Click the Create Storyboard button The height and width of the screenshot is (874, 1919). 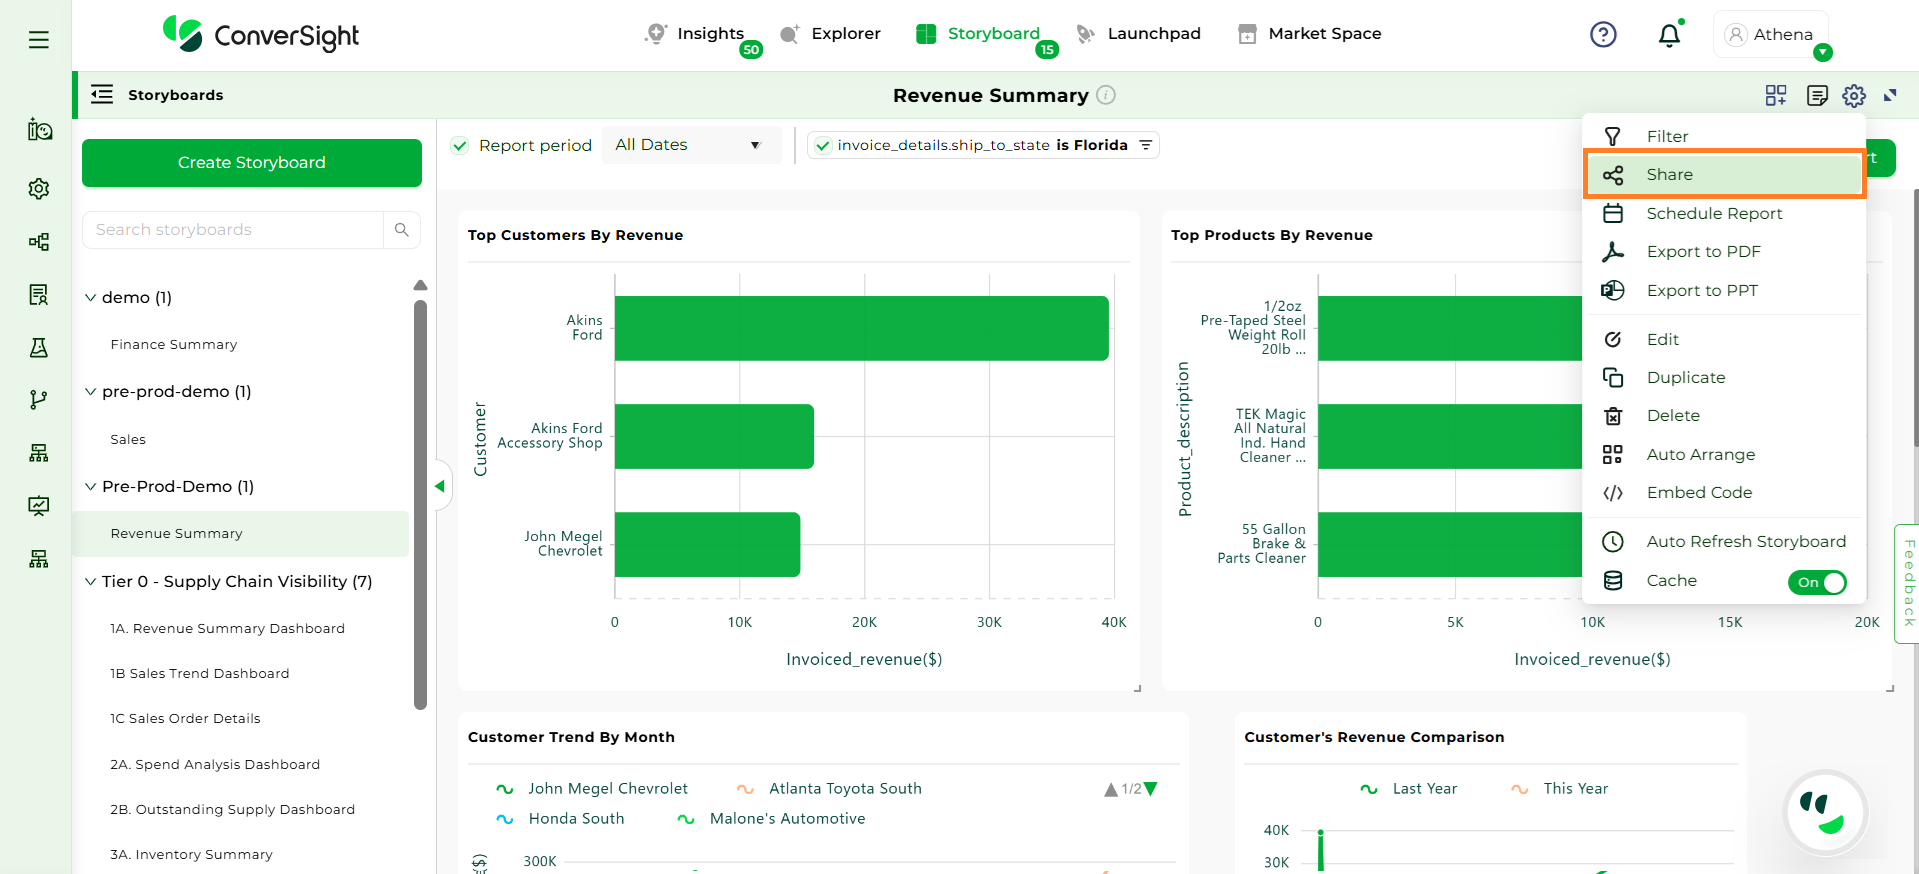coord(252,163)
